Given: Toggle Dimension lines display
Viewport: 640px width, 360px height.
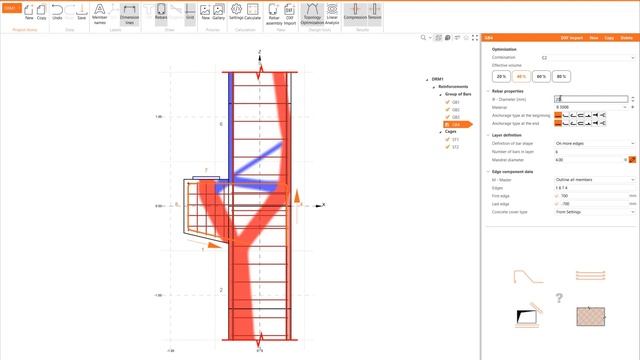Looking at the screenshot, I should [x=129, y=14].
